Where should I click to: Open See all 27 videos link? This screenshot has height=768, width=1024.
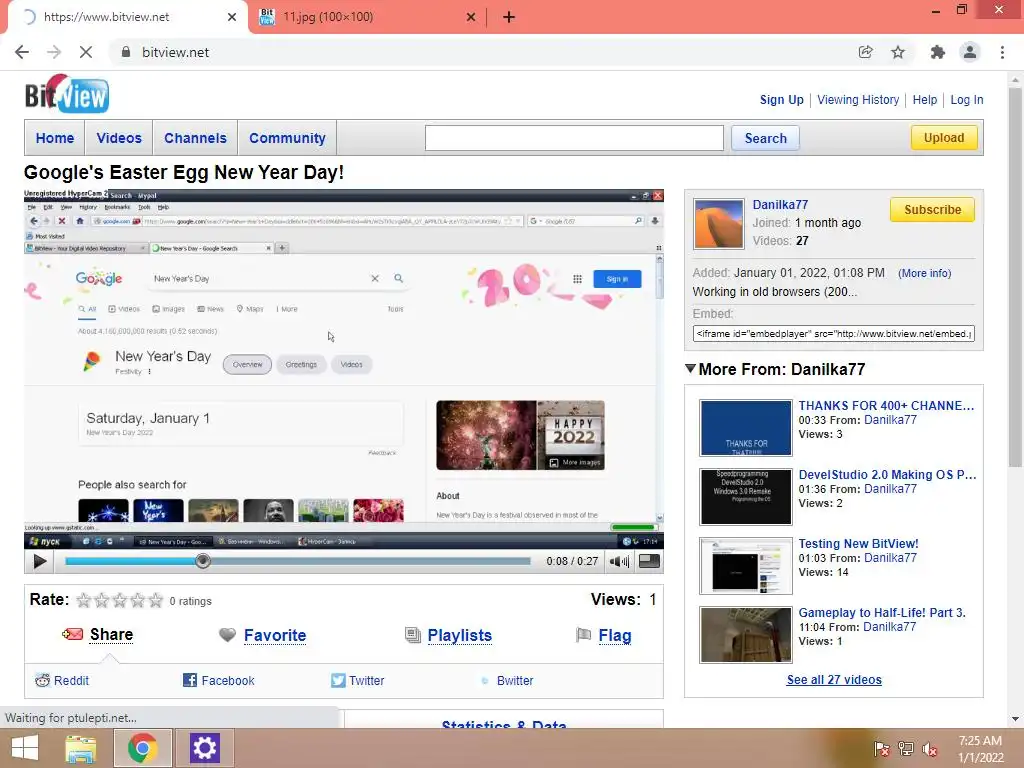tap(834, 680)
